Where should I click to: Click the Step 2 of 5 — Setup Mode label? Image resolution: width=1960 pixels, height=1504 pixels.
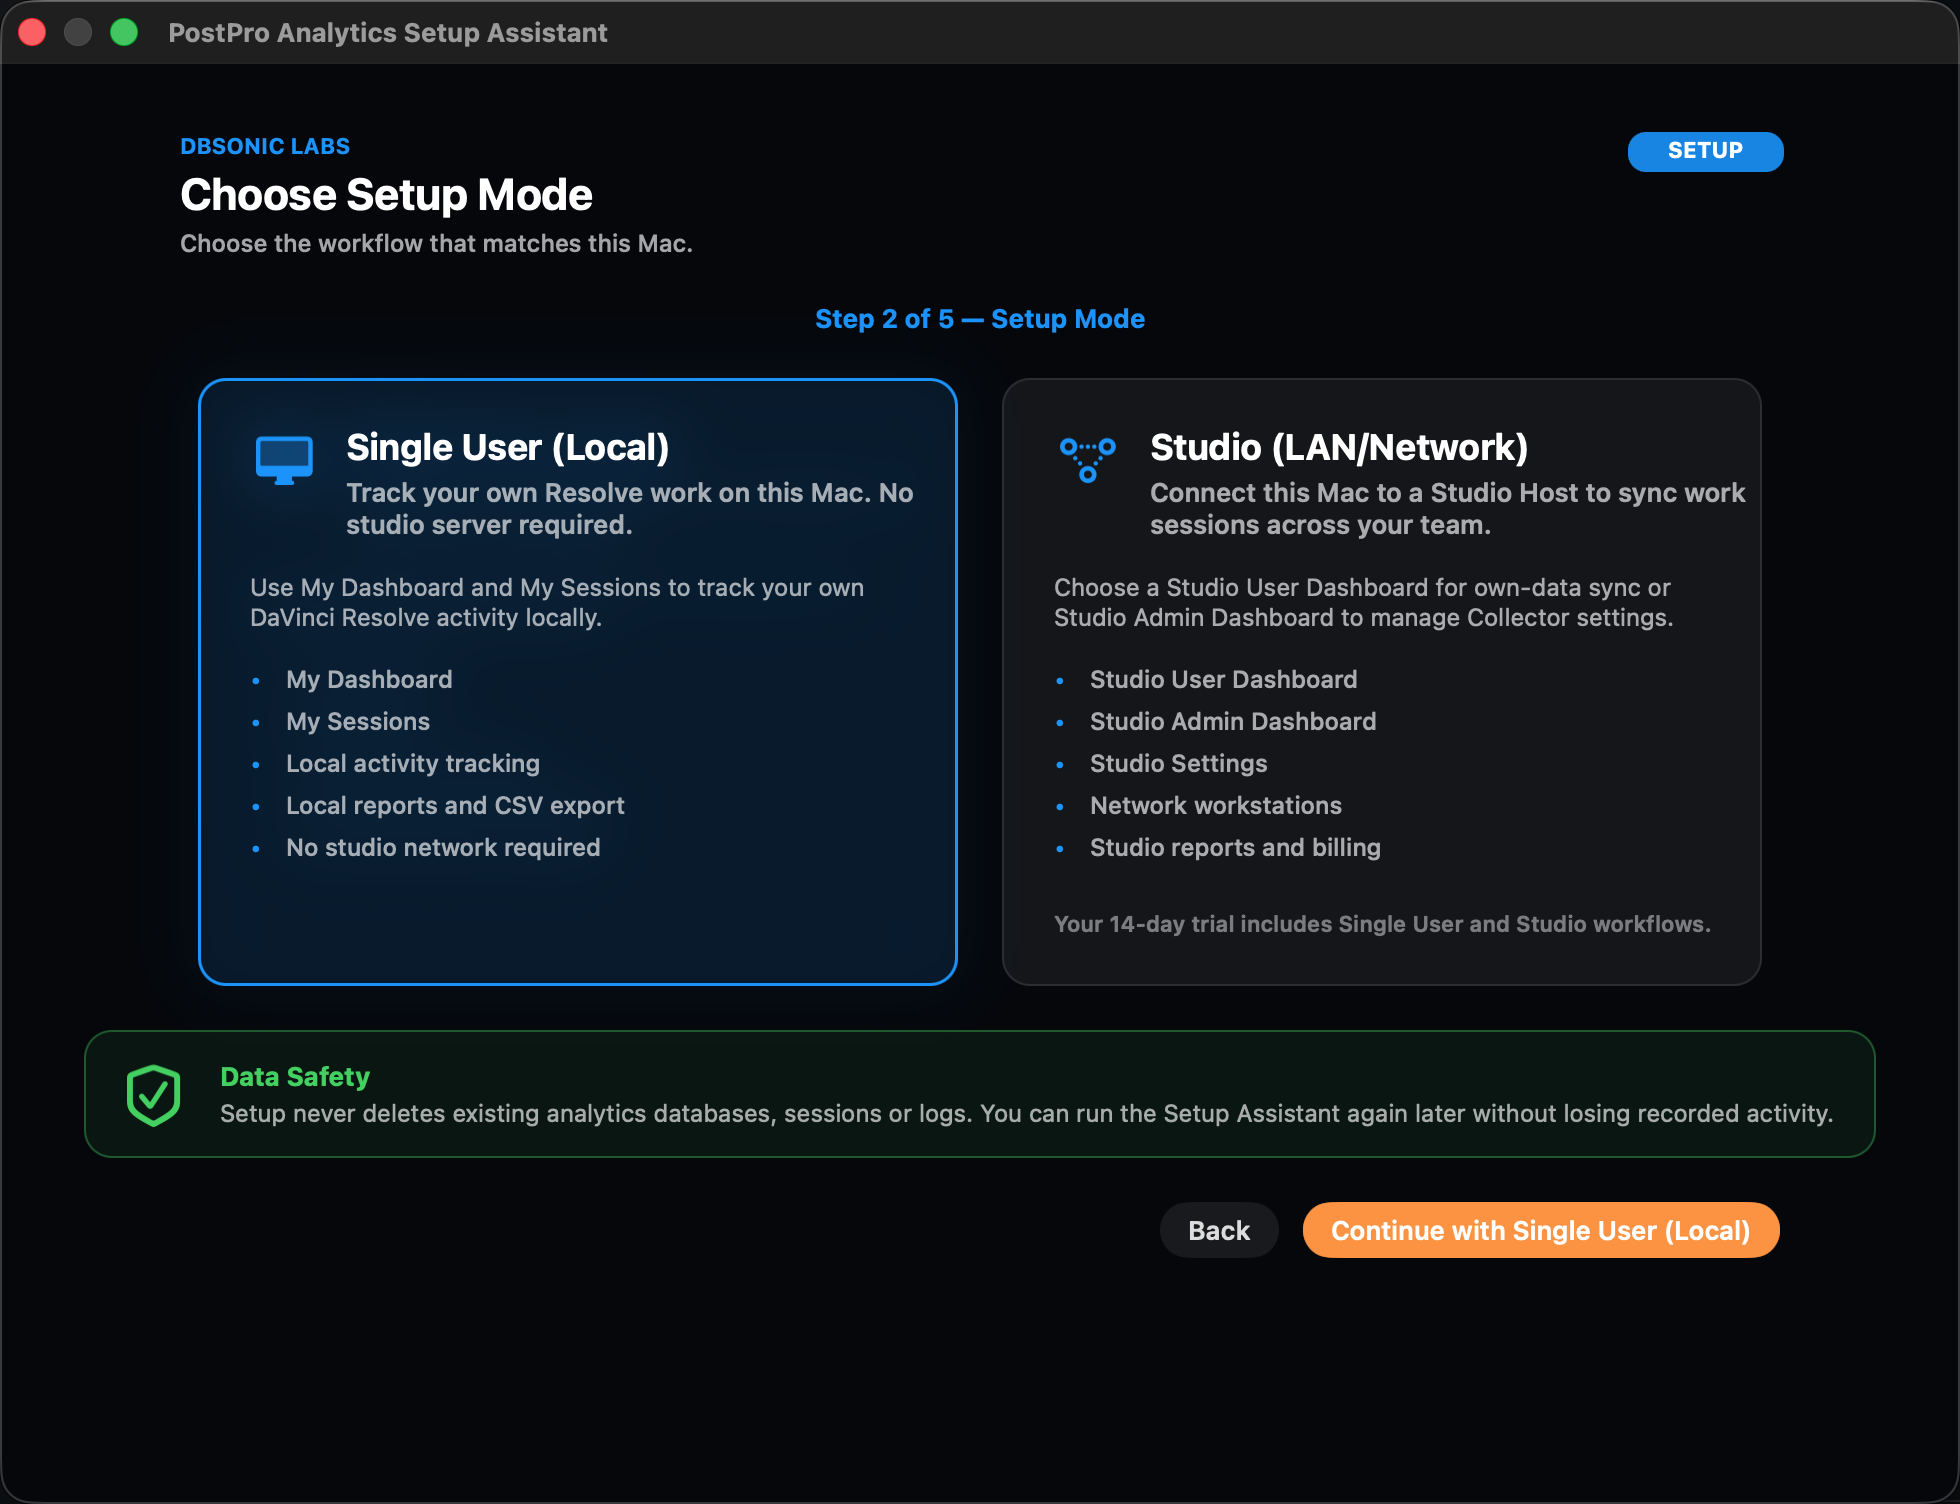coord(980,319)
